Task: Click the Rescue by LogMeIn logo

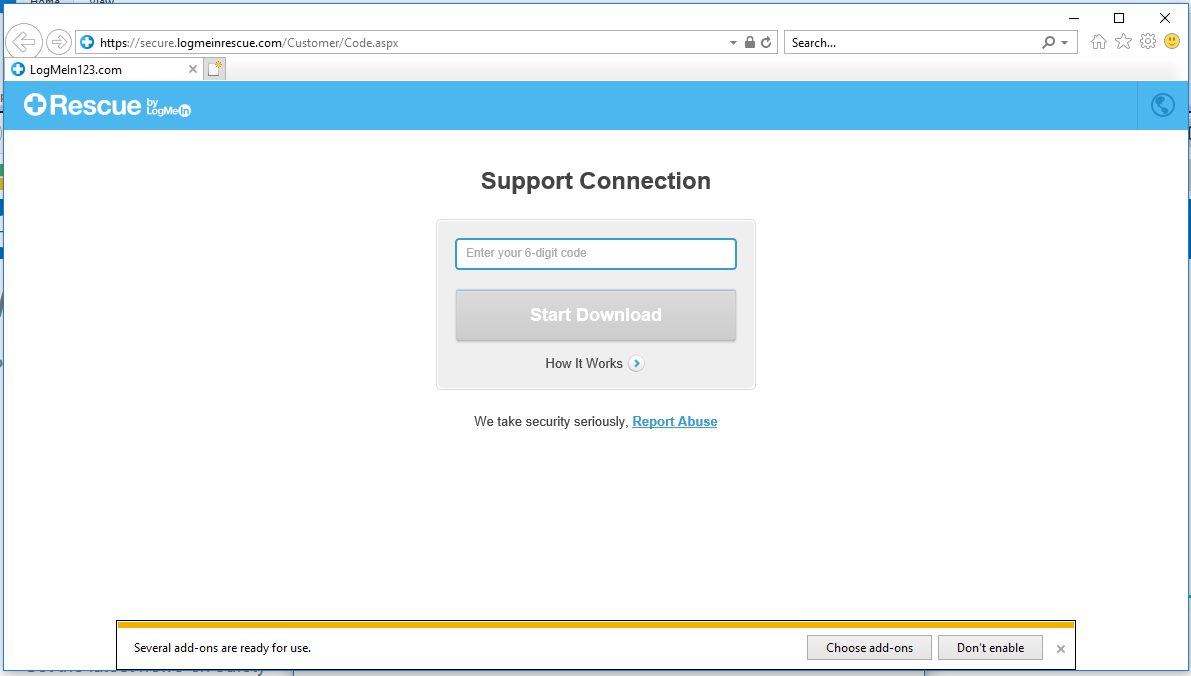Action: (107, 105)
